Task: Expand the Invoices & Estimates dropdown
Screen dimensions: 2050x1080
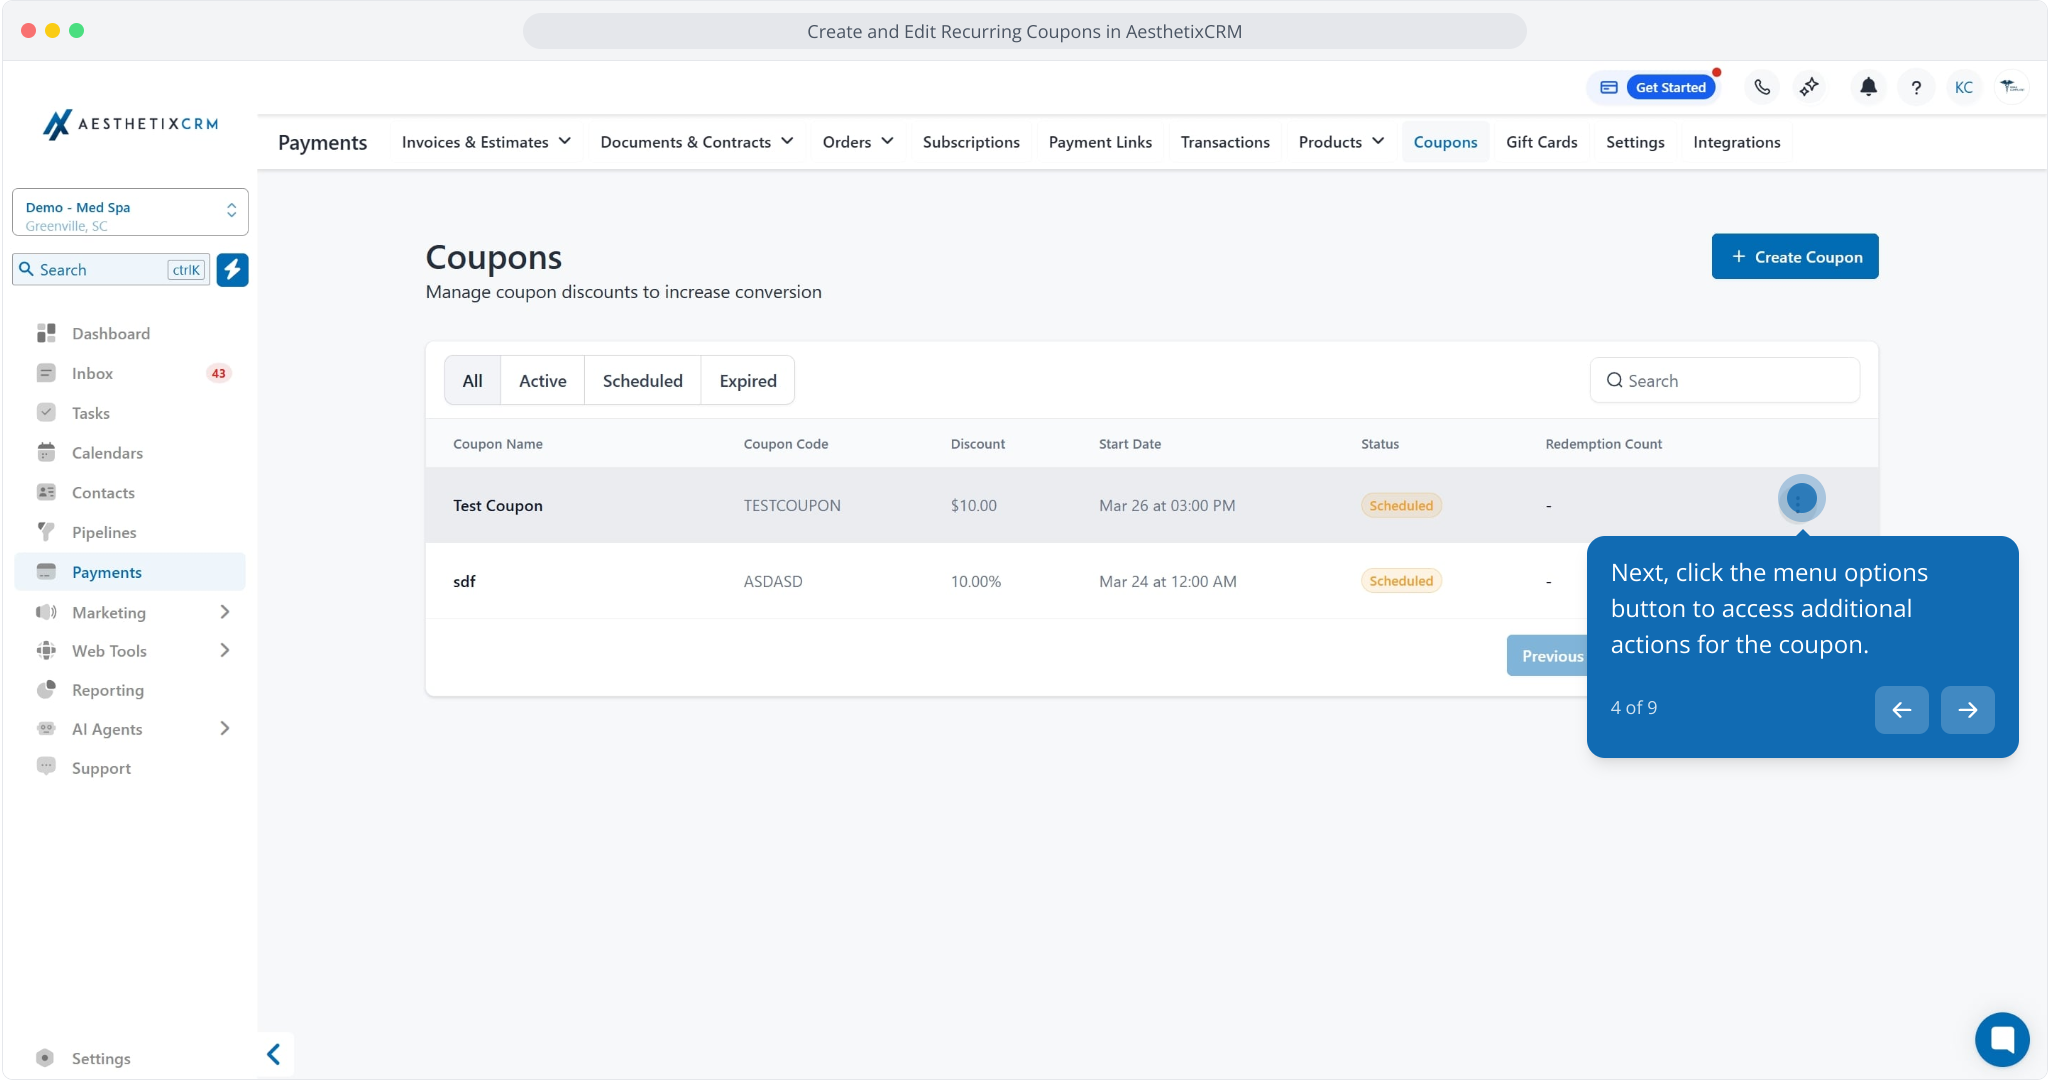Action: click(486, 142)
